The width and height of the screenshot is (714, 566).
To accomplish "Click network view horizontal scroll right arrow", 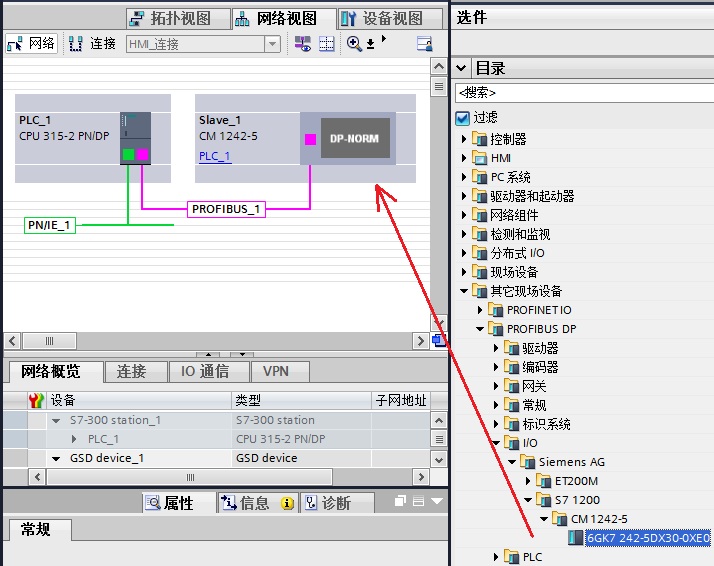I will pyautogui.click(x=420, y=341).
